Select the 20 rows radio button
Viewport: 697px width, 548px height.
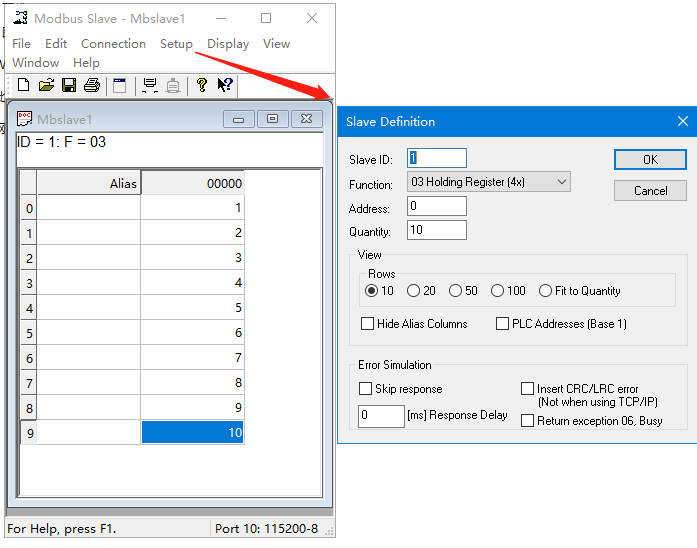coord(414,291)
